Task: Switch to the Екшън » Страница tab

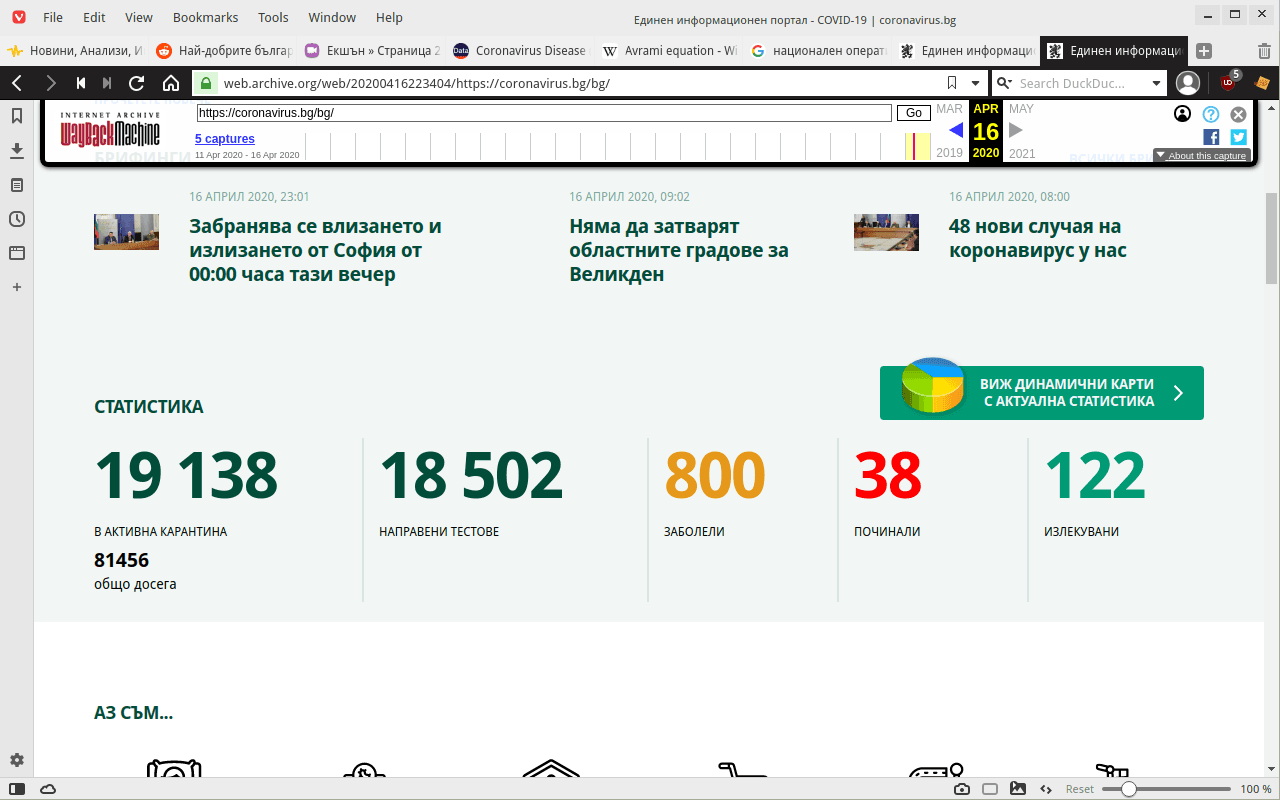Action: point(371,51)
